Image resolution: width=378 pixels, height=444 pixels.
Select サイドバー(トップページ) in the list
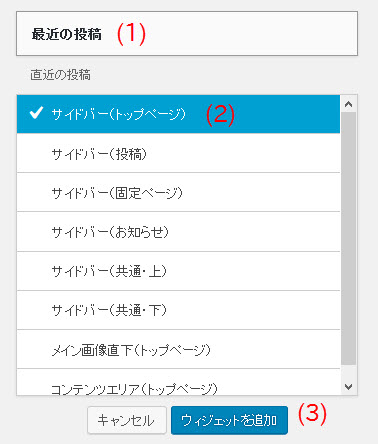178,114
